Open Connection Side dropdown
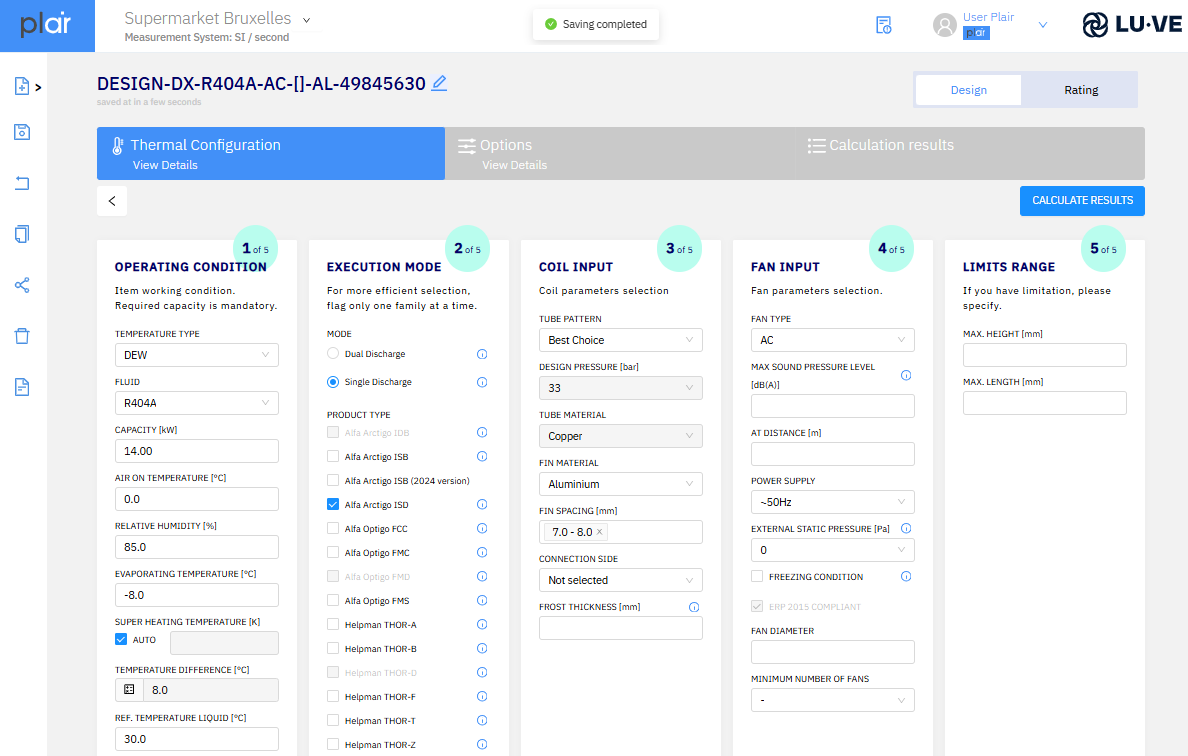 [621, 580]
